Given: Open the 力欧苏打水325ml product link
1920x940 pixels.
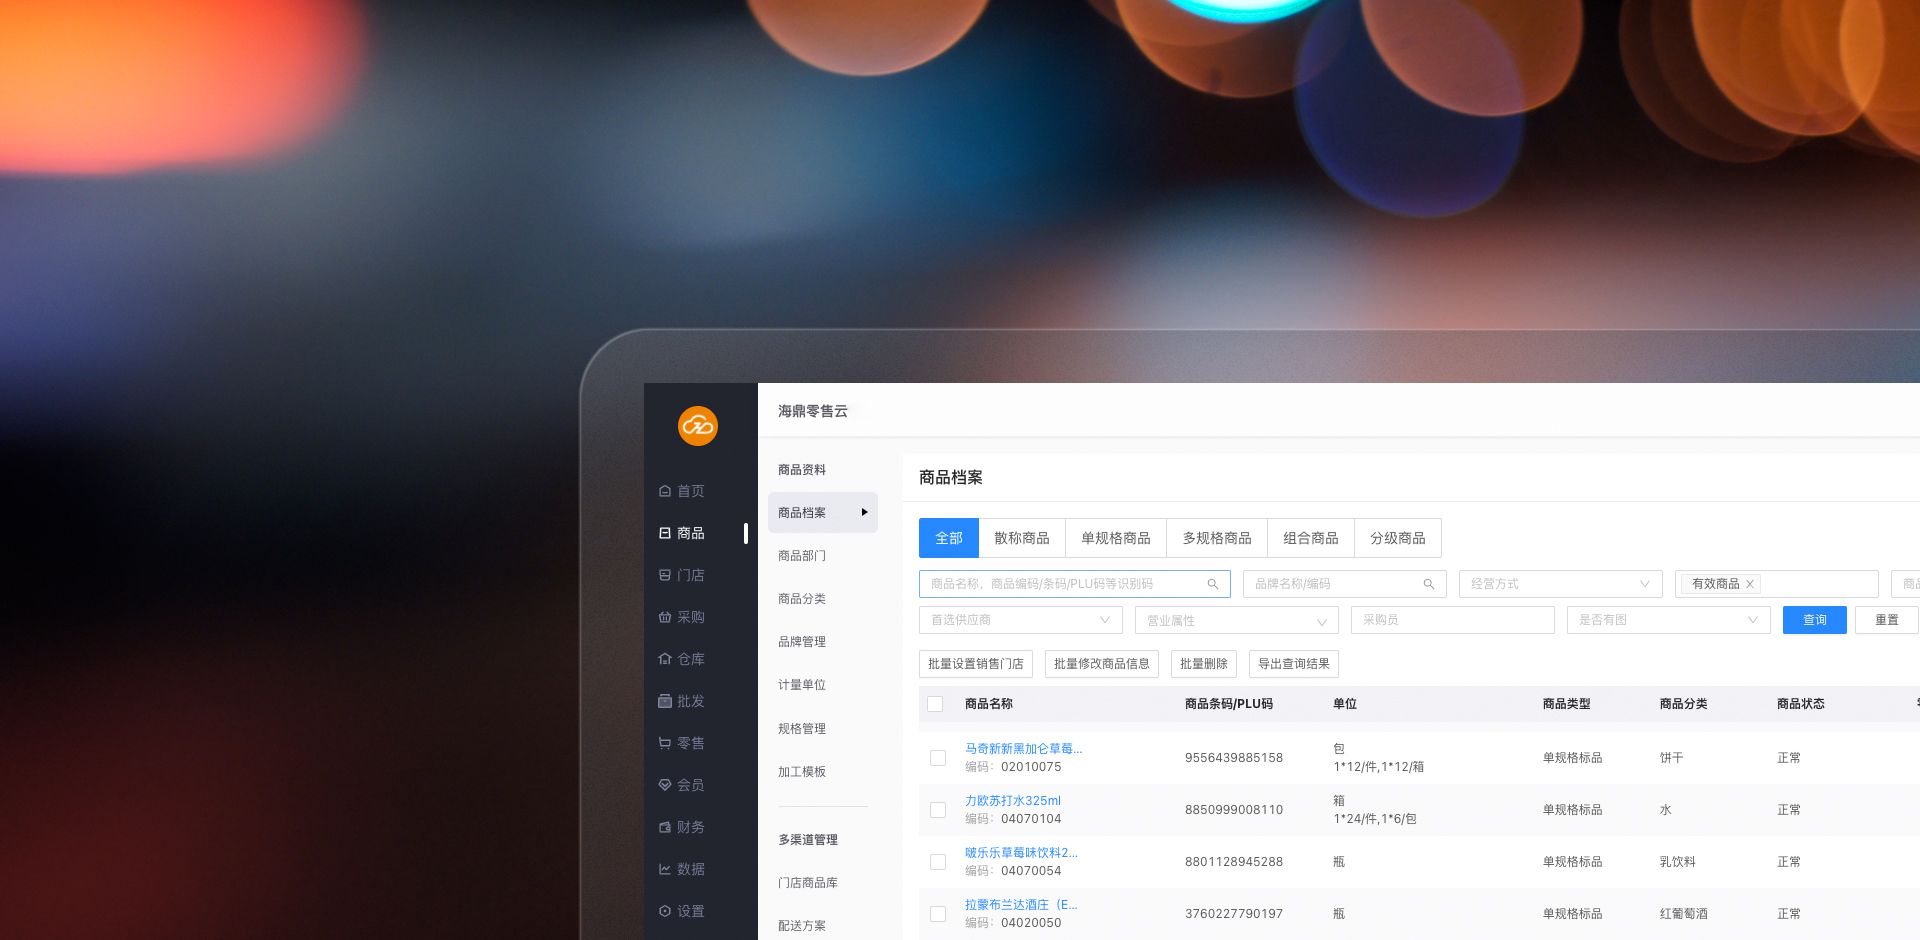Looking at the screenshot, I should [1013, 801].
